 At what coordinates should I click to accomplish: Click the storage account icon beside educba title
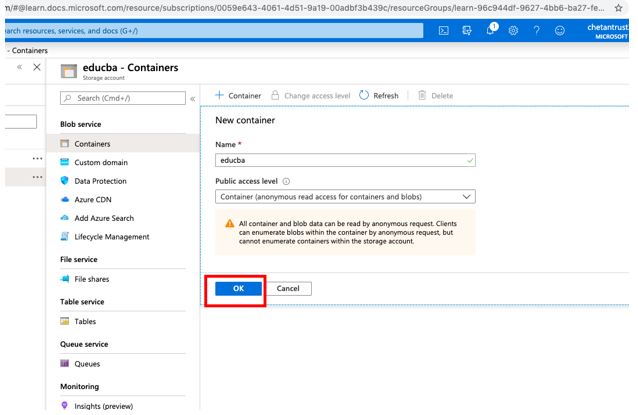(x=68, y=71)
